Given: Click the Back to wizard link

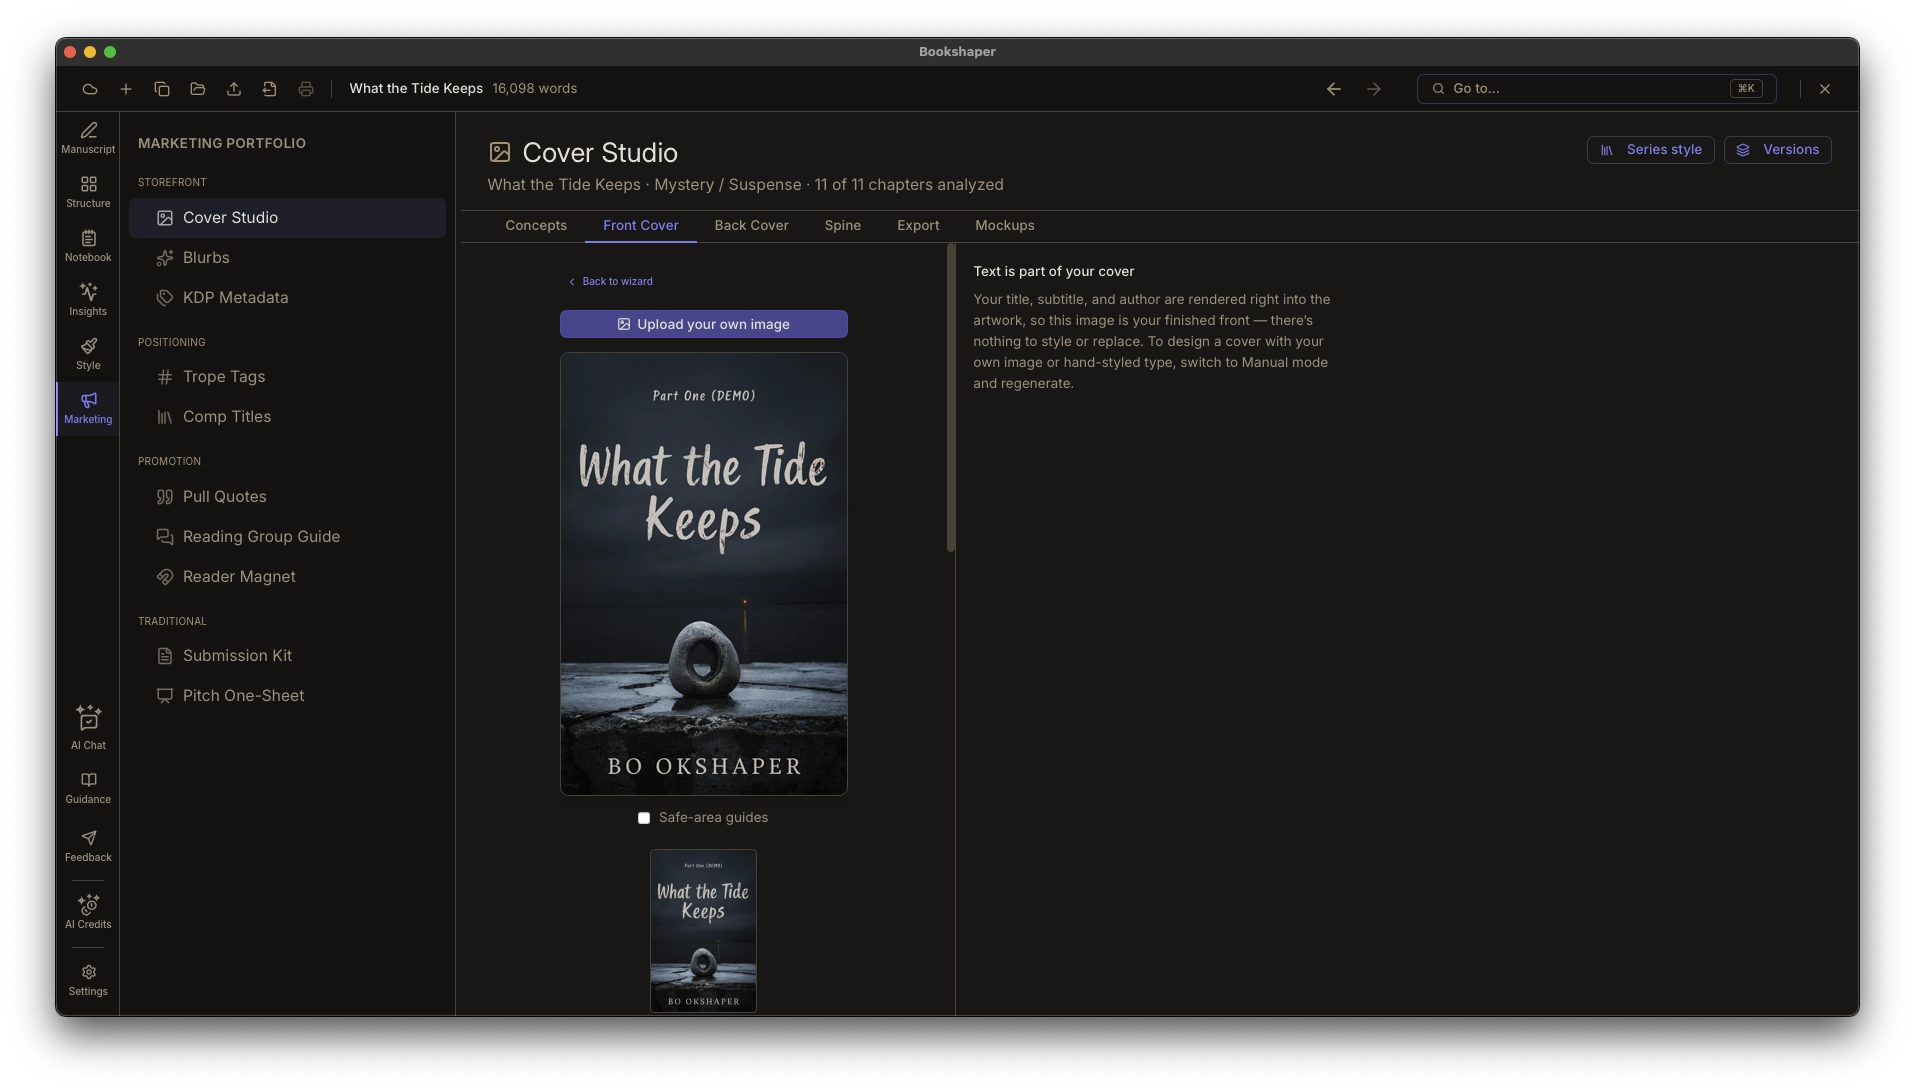Looking at the screenshot, I should pyautogui.click(x=610, y=282).
